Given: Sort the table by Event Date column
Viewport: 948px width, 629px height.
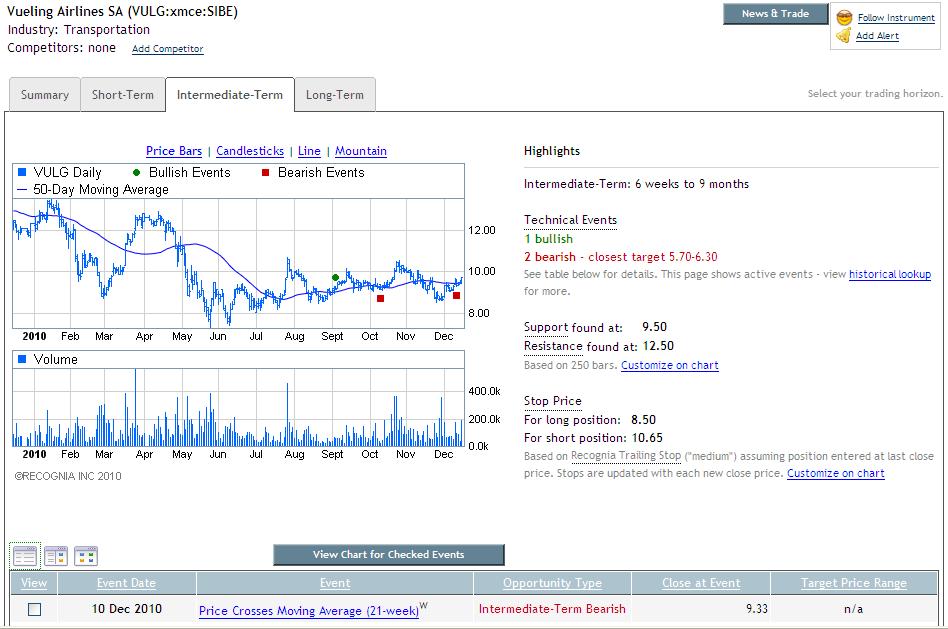Looking at the screenshot, I should 126,583.
